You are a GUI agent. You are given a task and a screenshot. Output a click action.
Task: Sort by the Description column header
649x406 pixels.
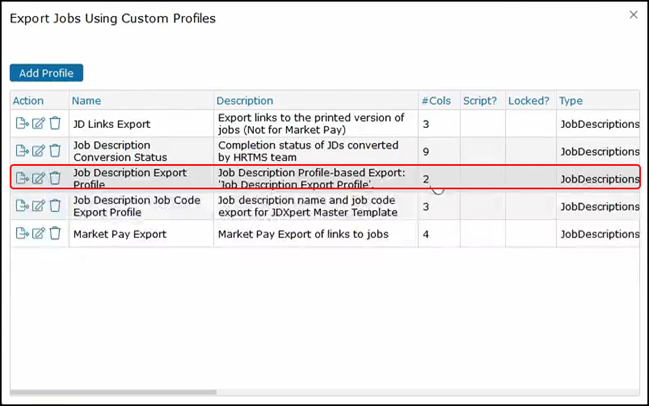click(245, 101)
